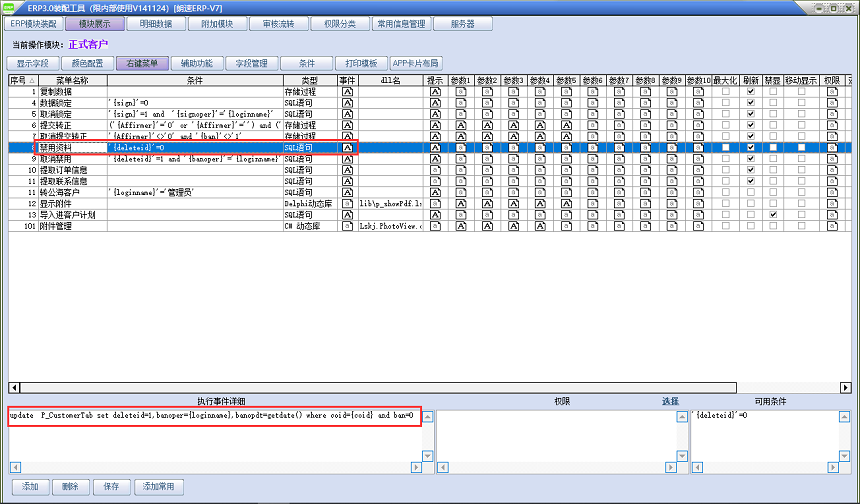This screenshot has height=504, width=860.
Task: Click 参数1 icon in 附件管理 row
Action: point(460,226)
